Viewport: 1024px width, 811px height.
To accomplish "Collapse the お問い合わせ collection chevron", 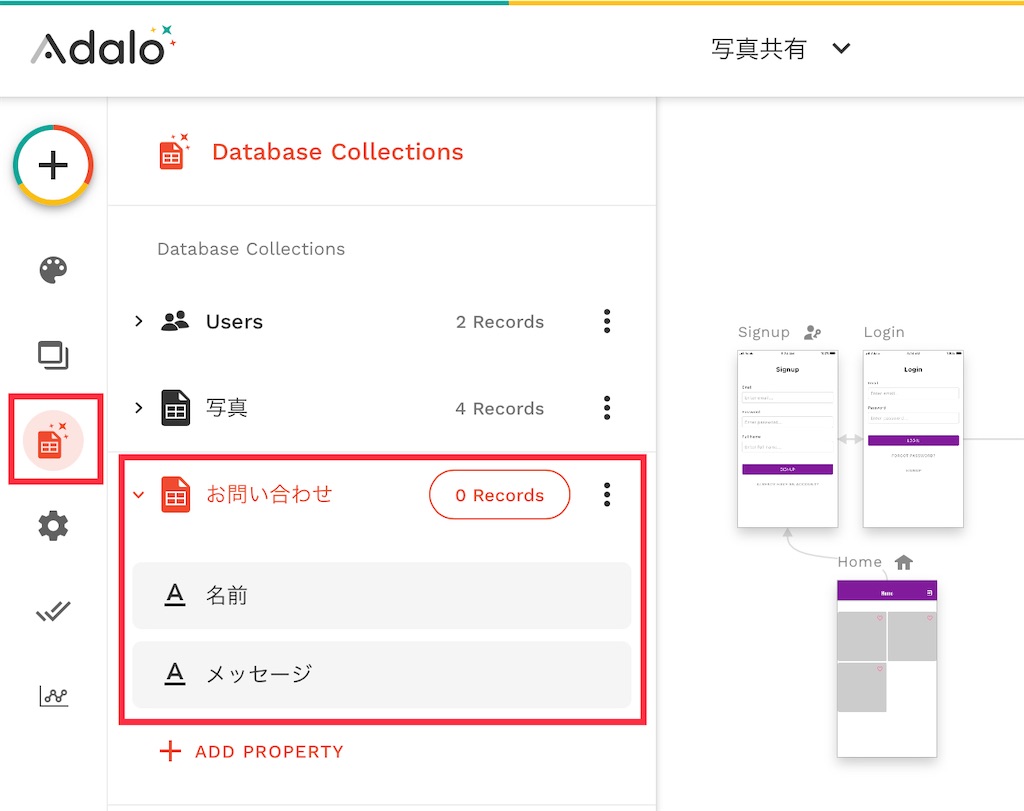I will tap(138, 495).
